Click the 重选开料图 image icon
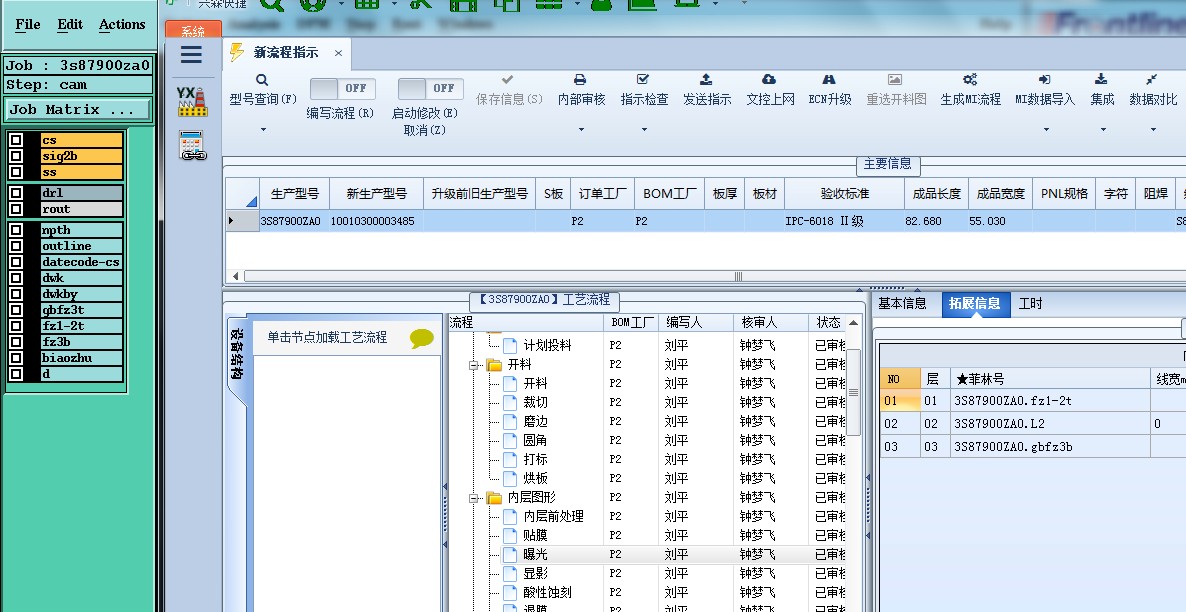The image size is (1186, 612). (x=895, y=79)
